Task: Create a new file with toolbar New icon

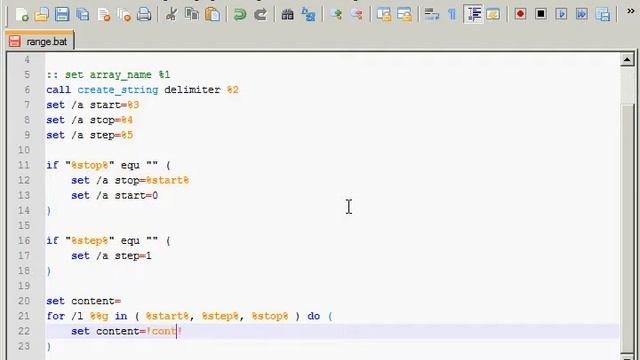Action: tap(22, 15)
